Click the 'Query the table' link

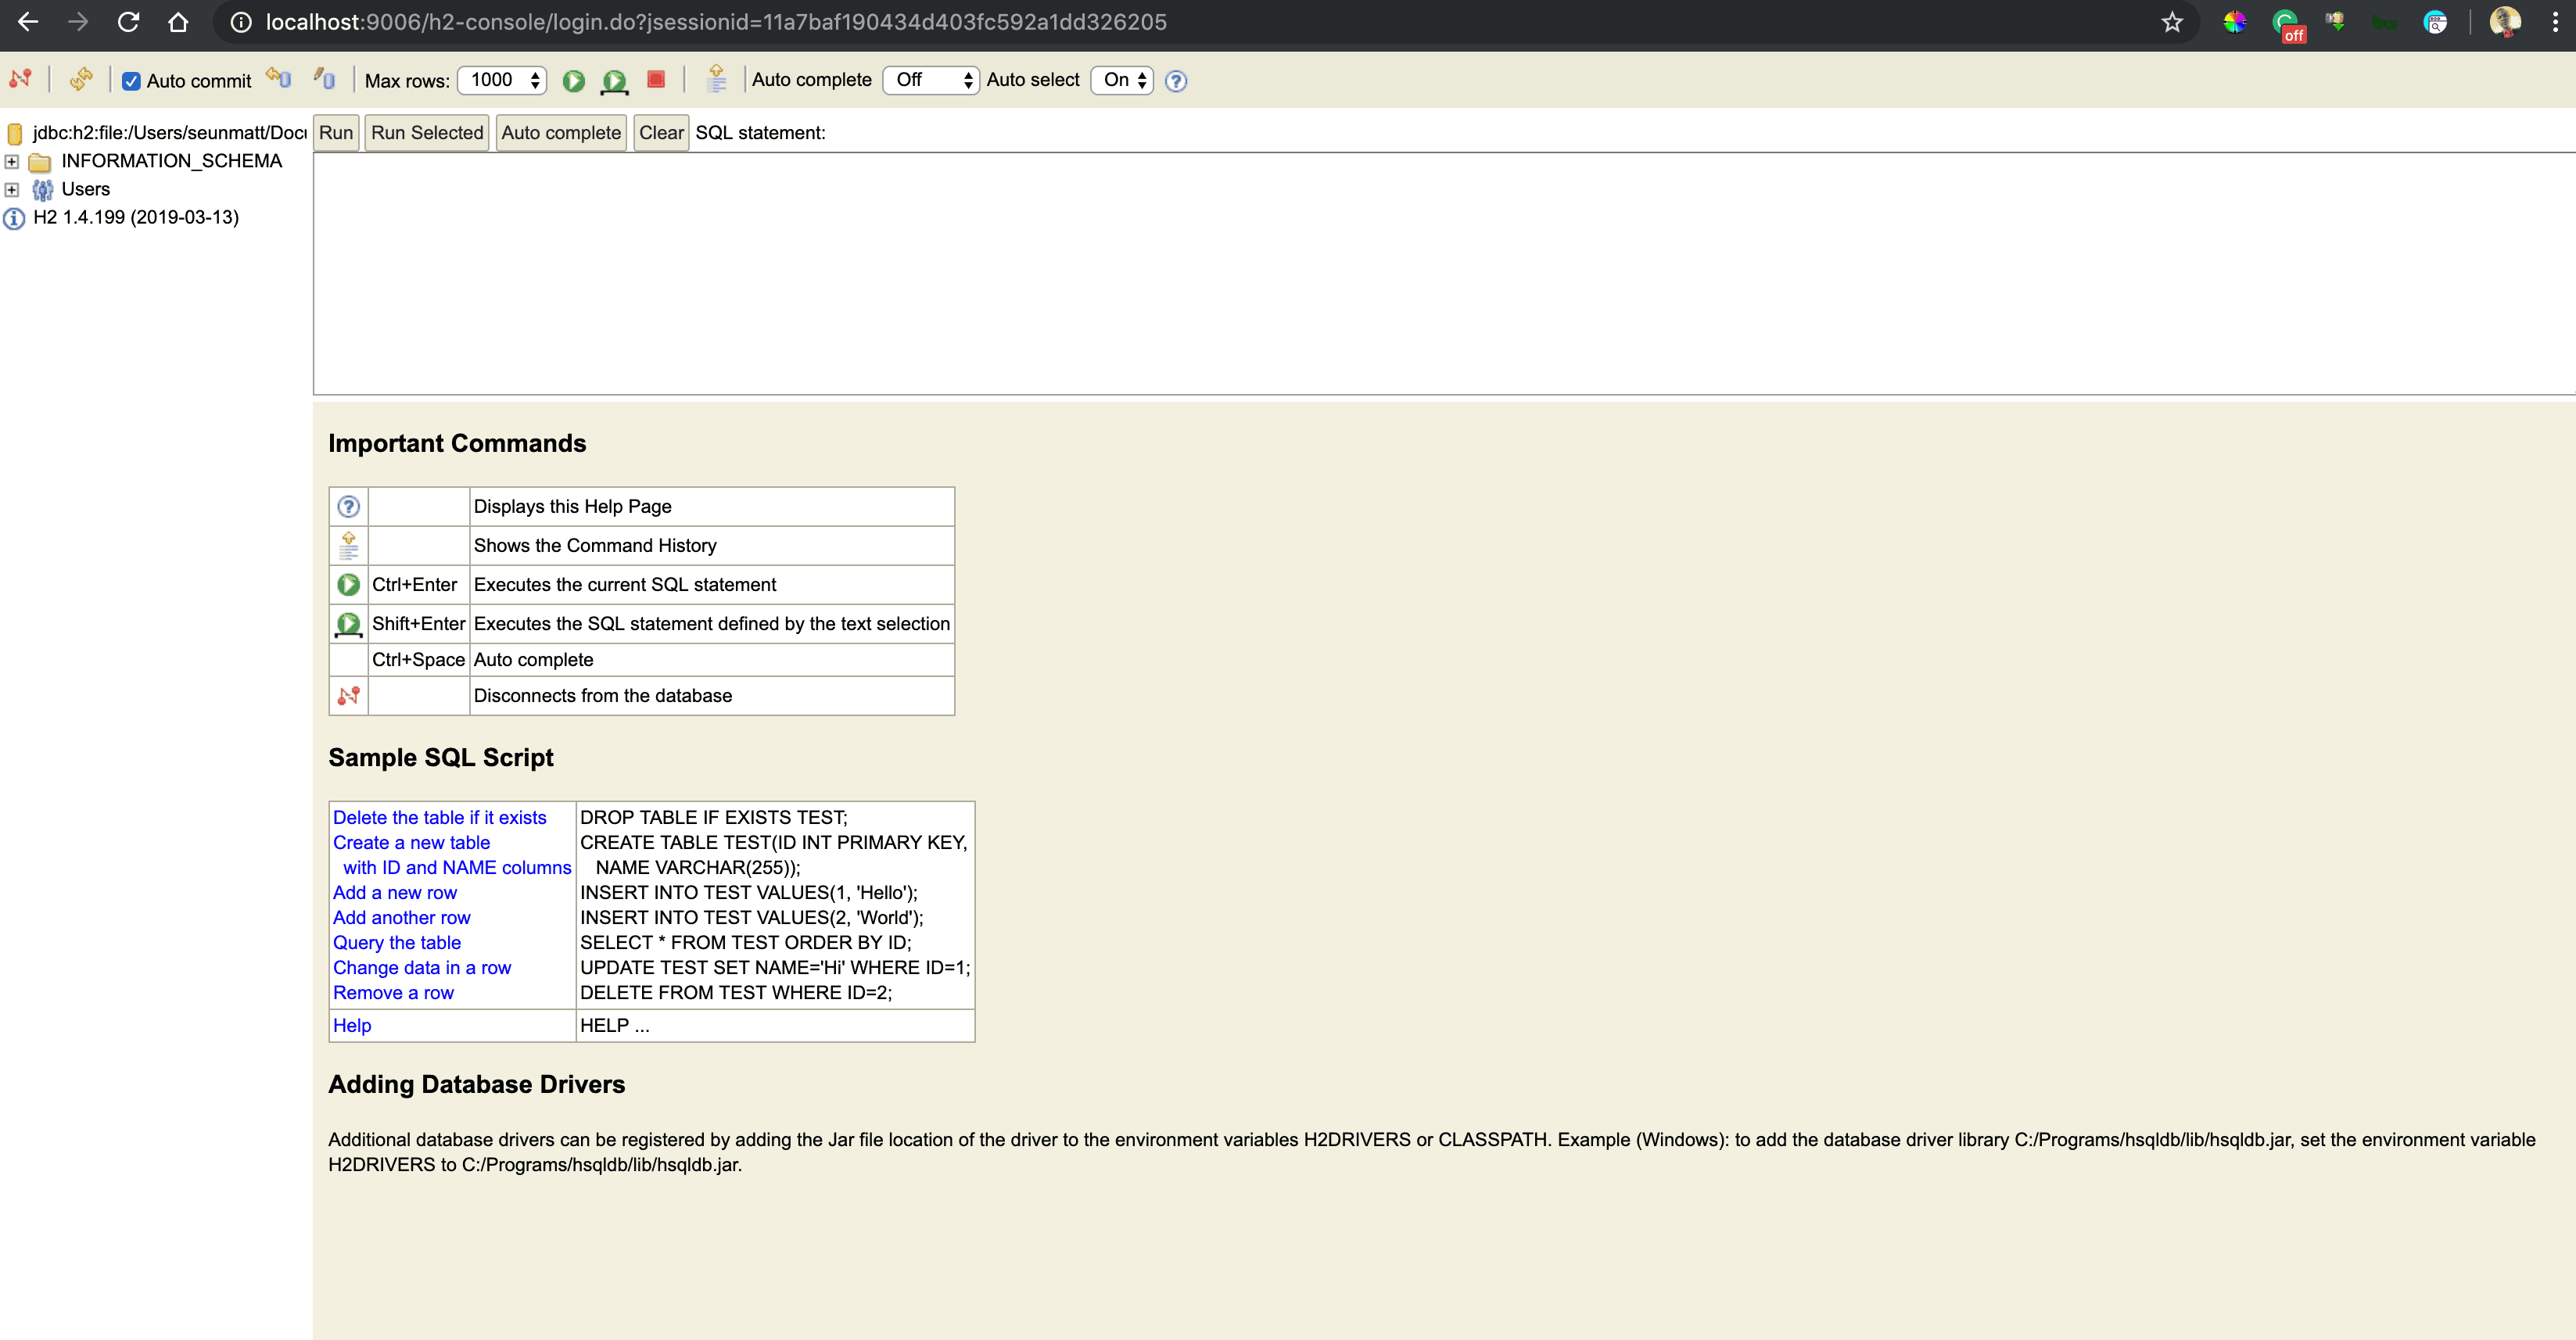[397, 942]
